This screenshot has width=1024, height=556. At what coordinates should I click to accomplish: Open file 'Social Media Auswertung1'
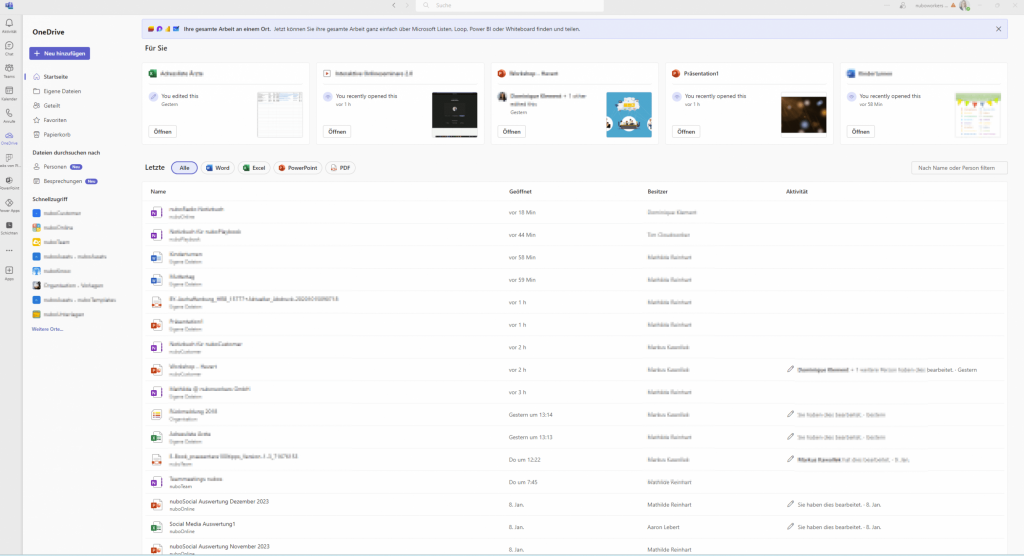click(202, 523)
